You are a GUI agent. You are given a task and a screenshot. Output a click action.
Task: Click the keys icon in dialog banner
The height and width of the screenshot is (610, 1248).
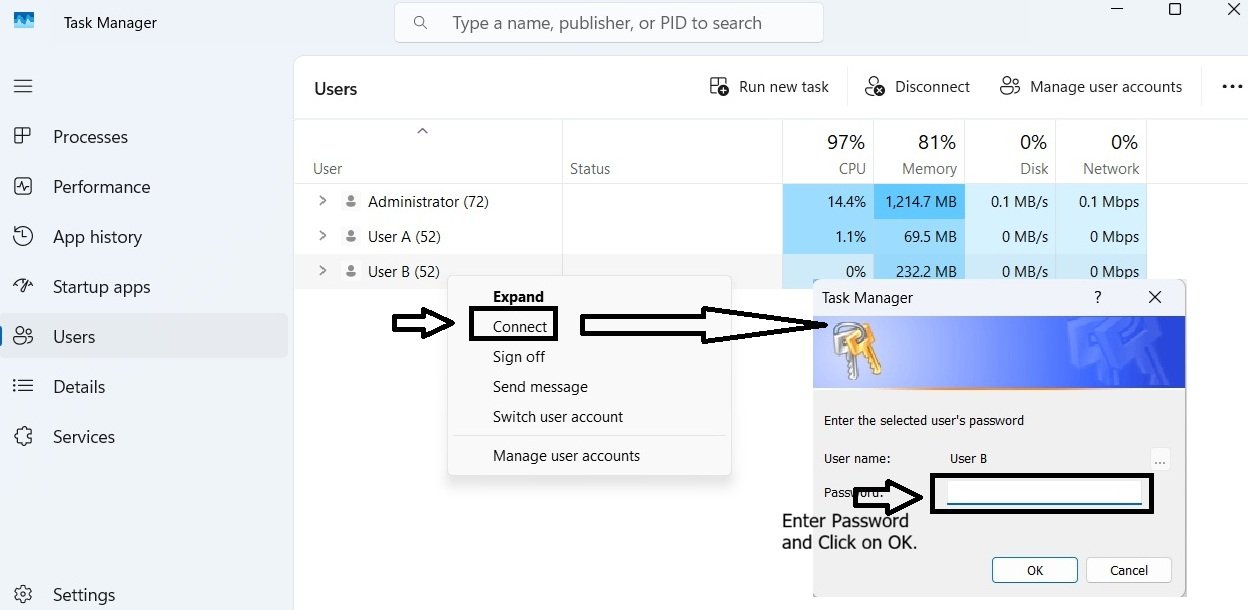click(858, 352)
